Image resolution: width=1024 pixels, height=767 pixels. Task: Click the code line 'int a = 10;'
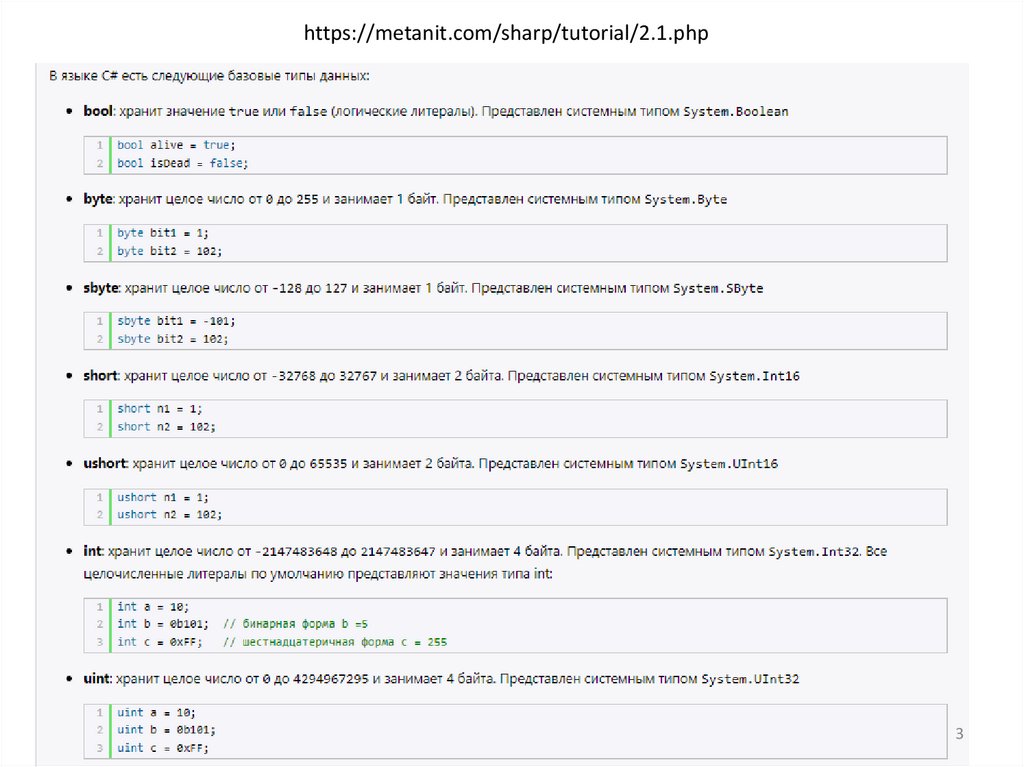coord(152,606)
